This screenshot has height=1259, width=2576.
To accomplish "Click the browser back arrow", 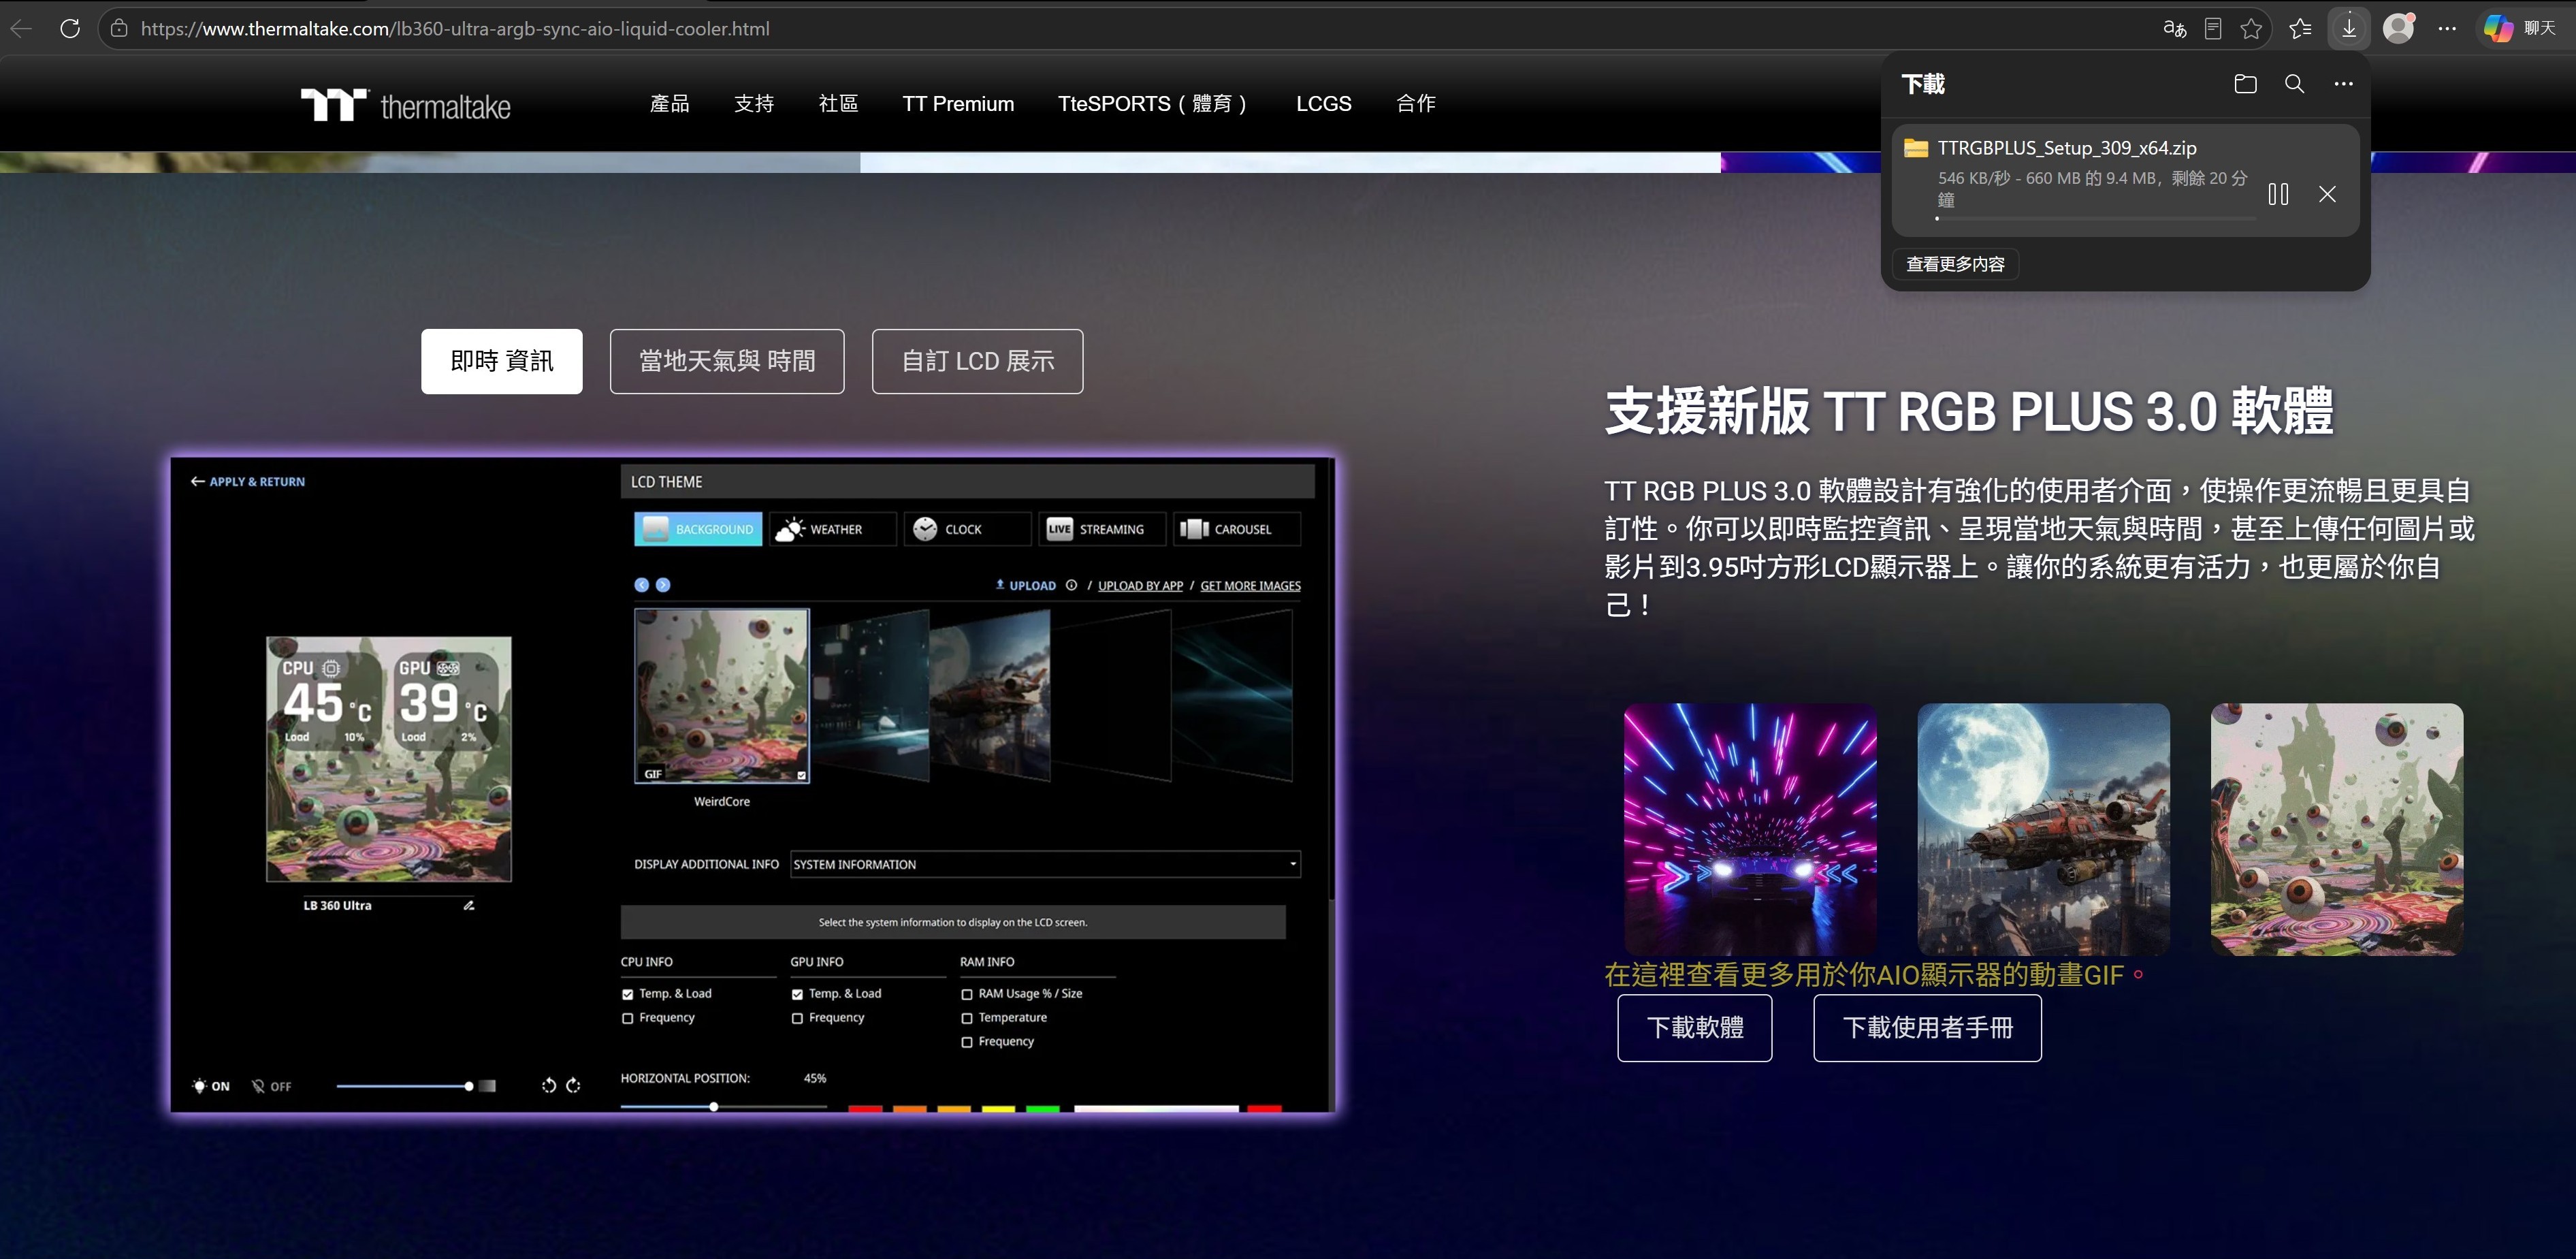I will pyautogui.click(x=21, y=28).
